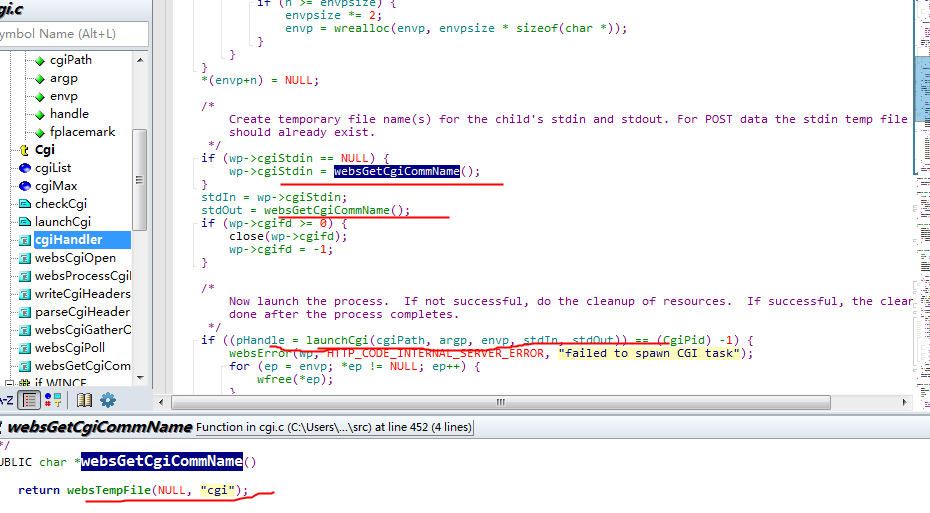Jump to launchCgi prototype in list

pos(62,222)
